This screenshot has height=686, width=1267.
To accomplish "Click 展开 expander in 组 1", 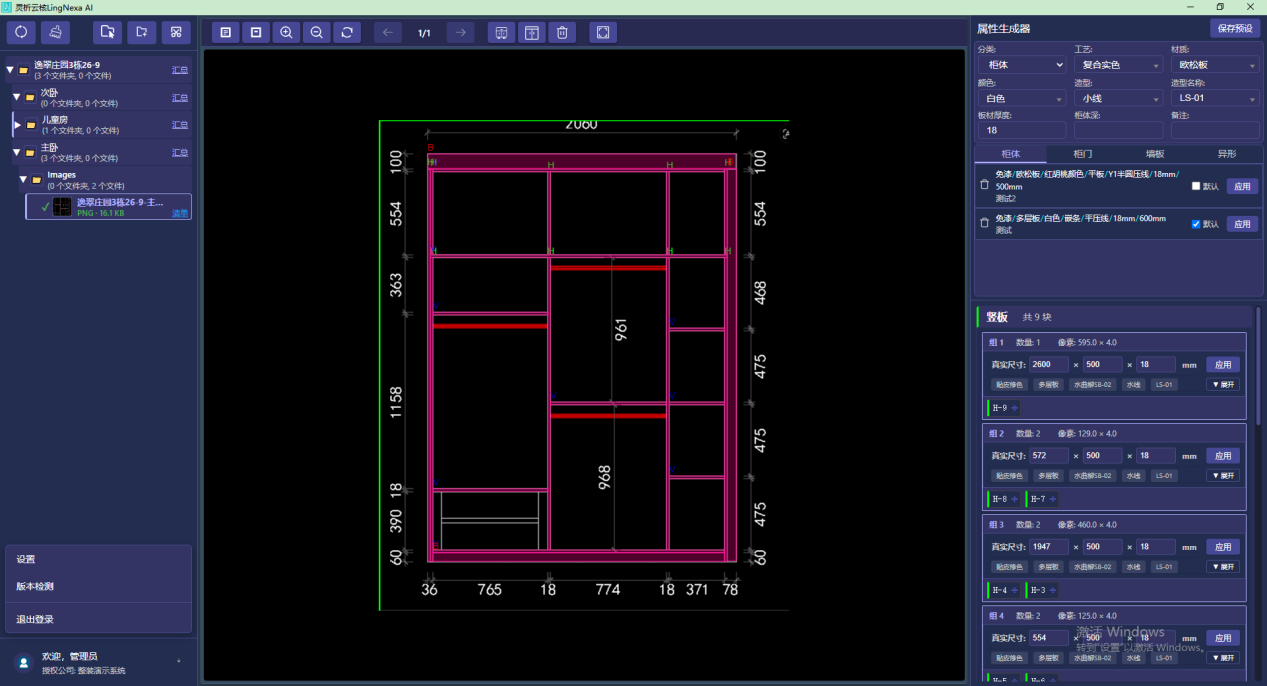I will point(1222,385).
